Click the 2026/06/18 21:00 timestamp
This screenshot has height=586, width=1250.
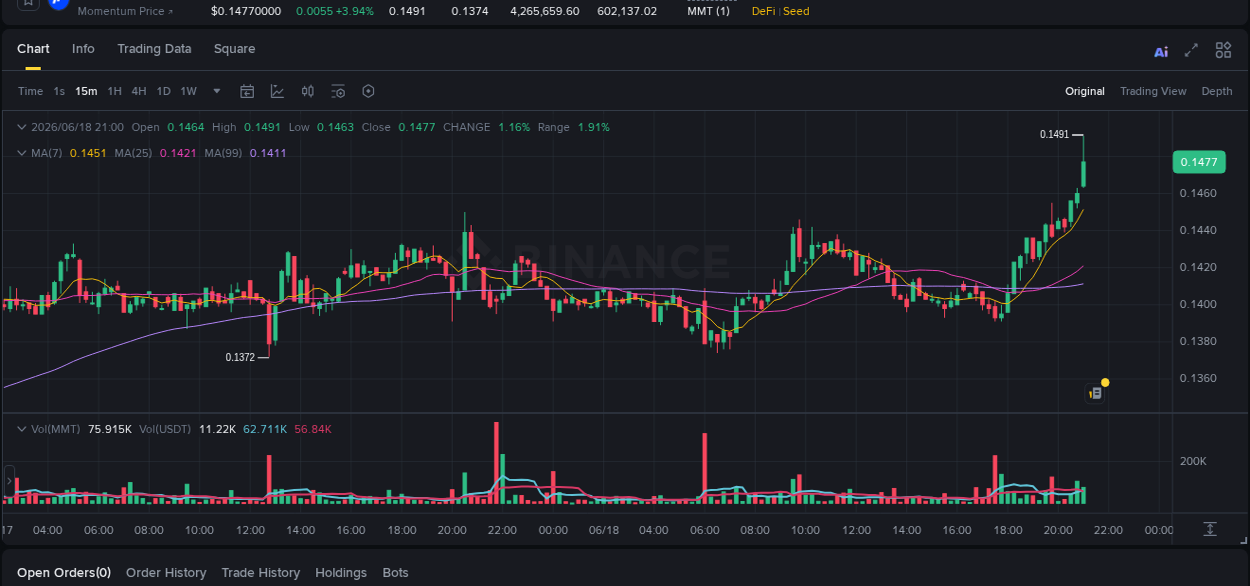pyautogui.click(x=78, y=127)
